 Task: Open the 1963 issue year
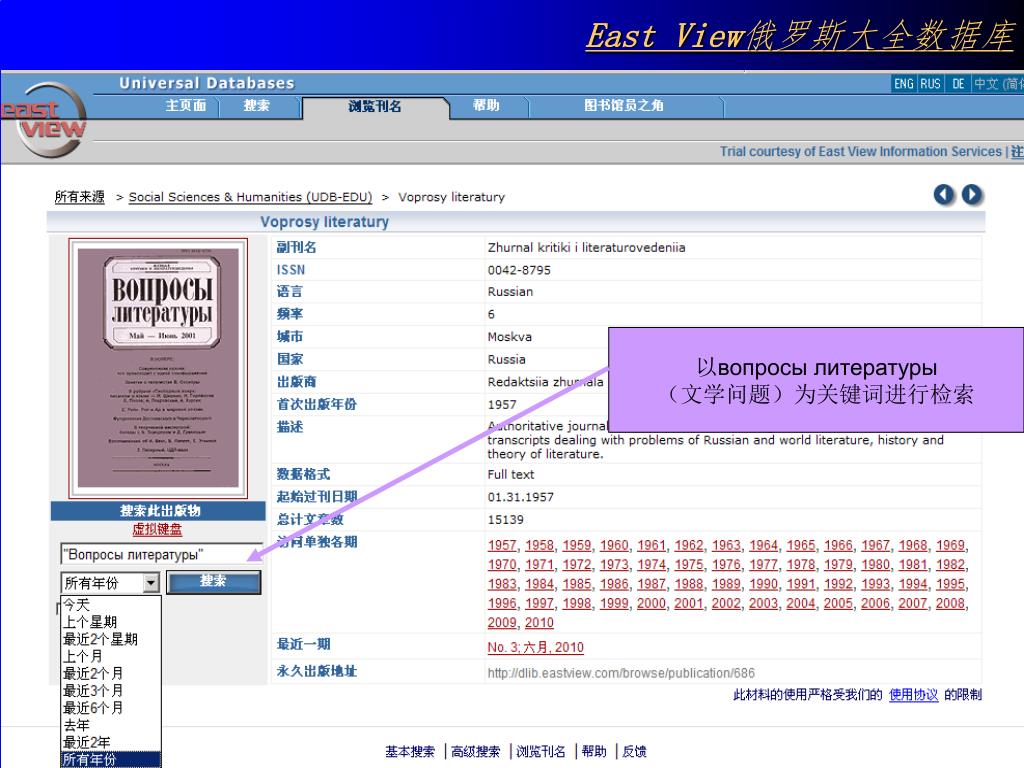tap(726, 545)
